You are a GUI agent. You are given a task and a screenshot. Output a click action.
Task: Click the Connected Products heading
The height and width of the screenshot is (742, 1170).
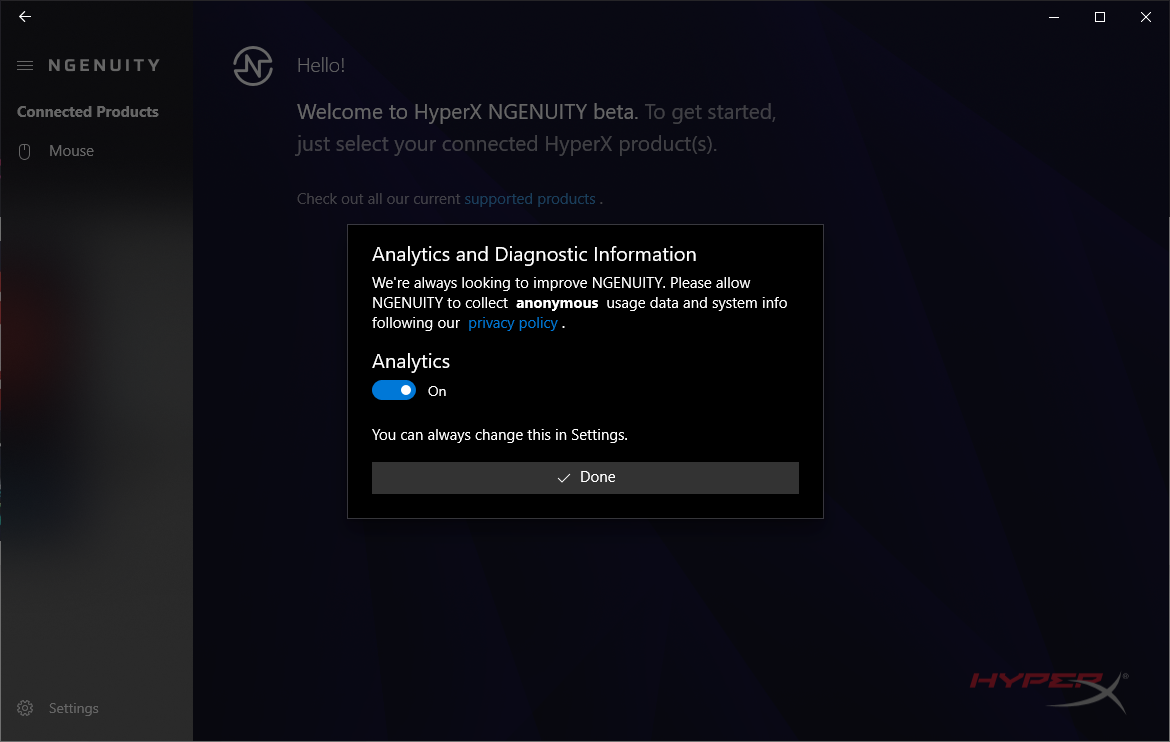88,112
